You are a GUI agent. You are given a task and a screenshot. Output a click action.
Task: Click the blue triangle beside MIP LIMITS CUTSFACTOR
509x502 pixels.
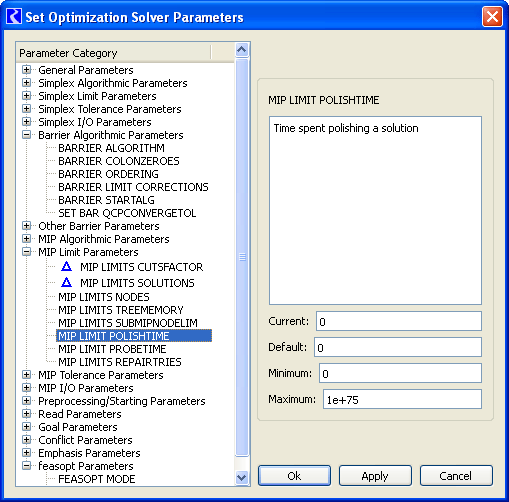click(67, 266)
